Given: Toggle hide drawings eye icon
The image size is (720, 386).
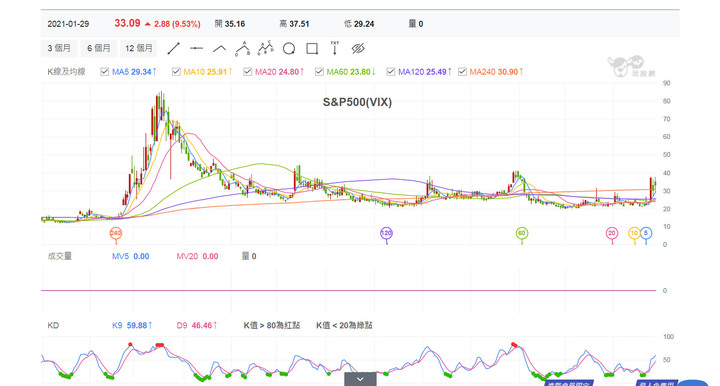Looking at the screenshot, I should coord(358,48).
